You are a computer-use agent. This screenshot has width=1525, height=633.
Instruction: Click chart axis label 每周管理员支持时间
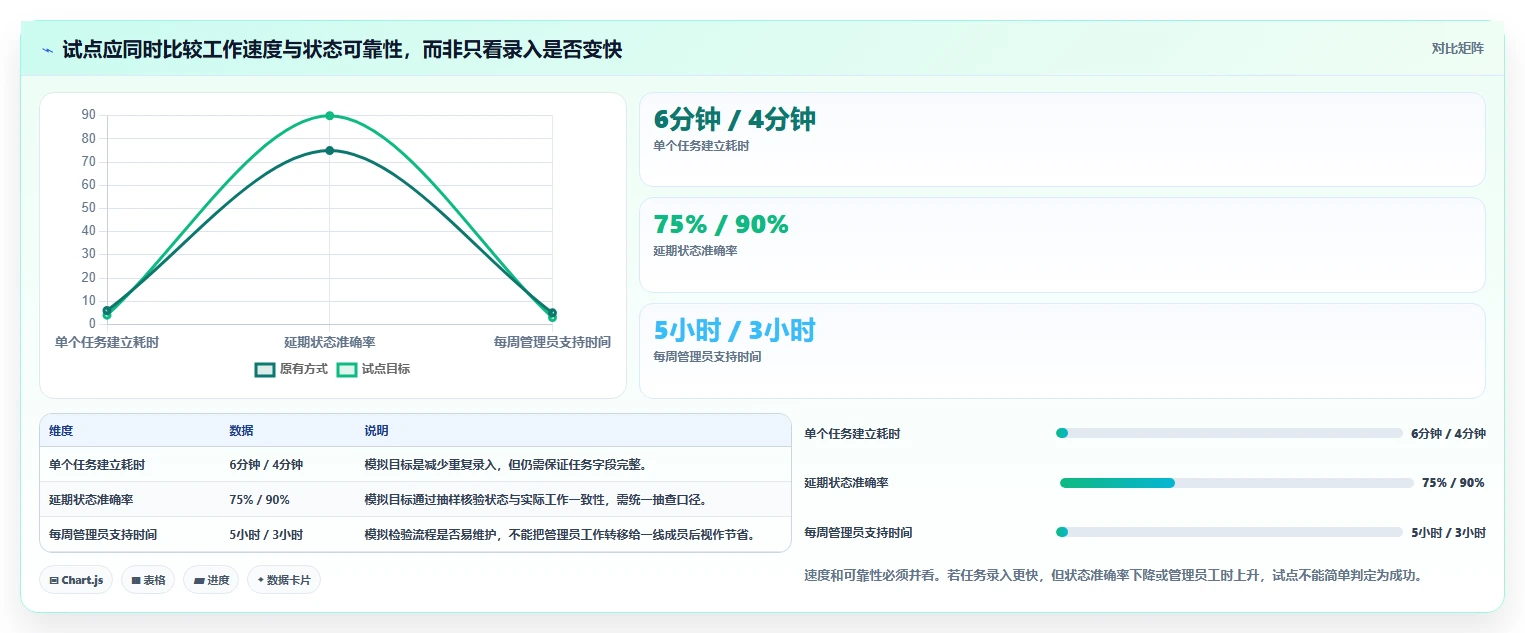pos(552,342)
